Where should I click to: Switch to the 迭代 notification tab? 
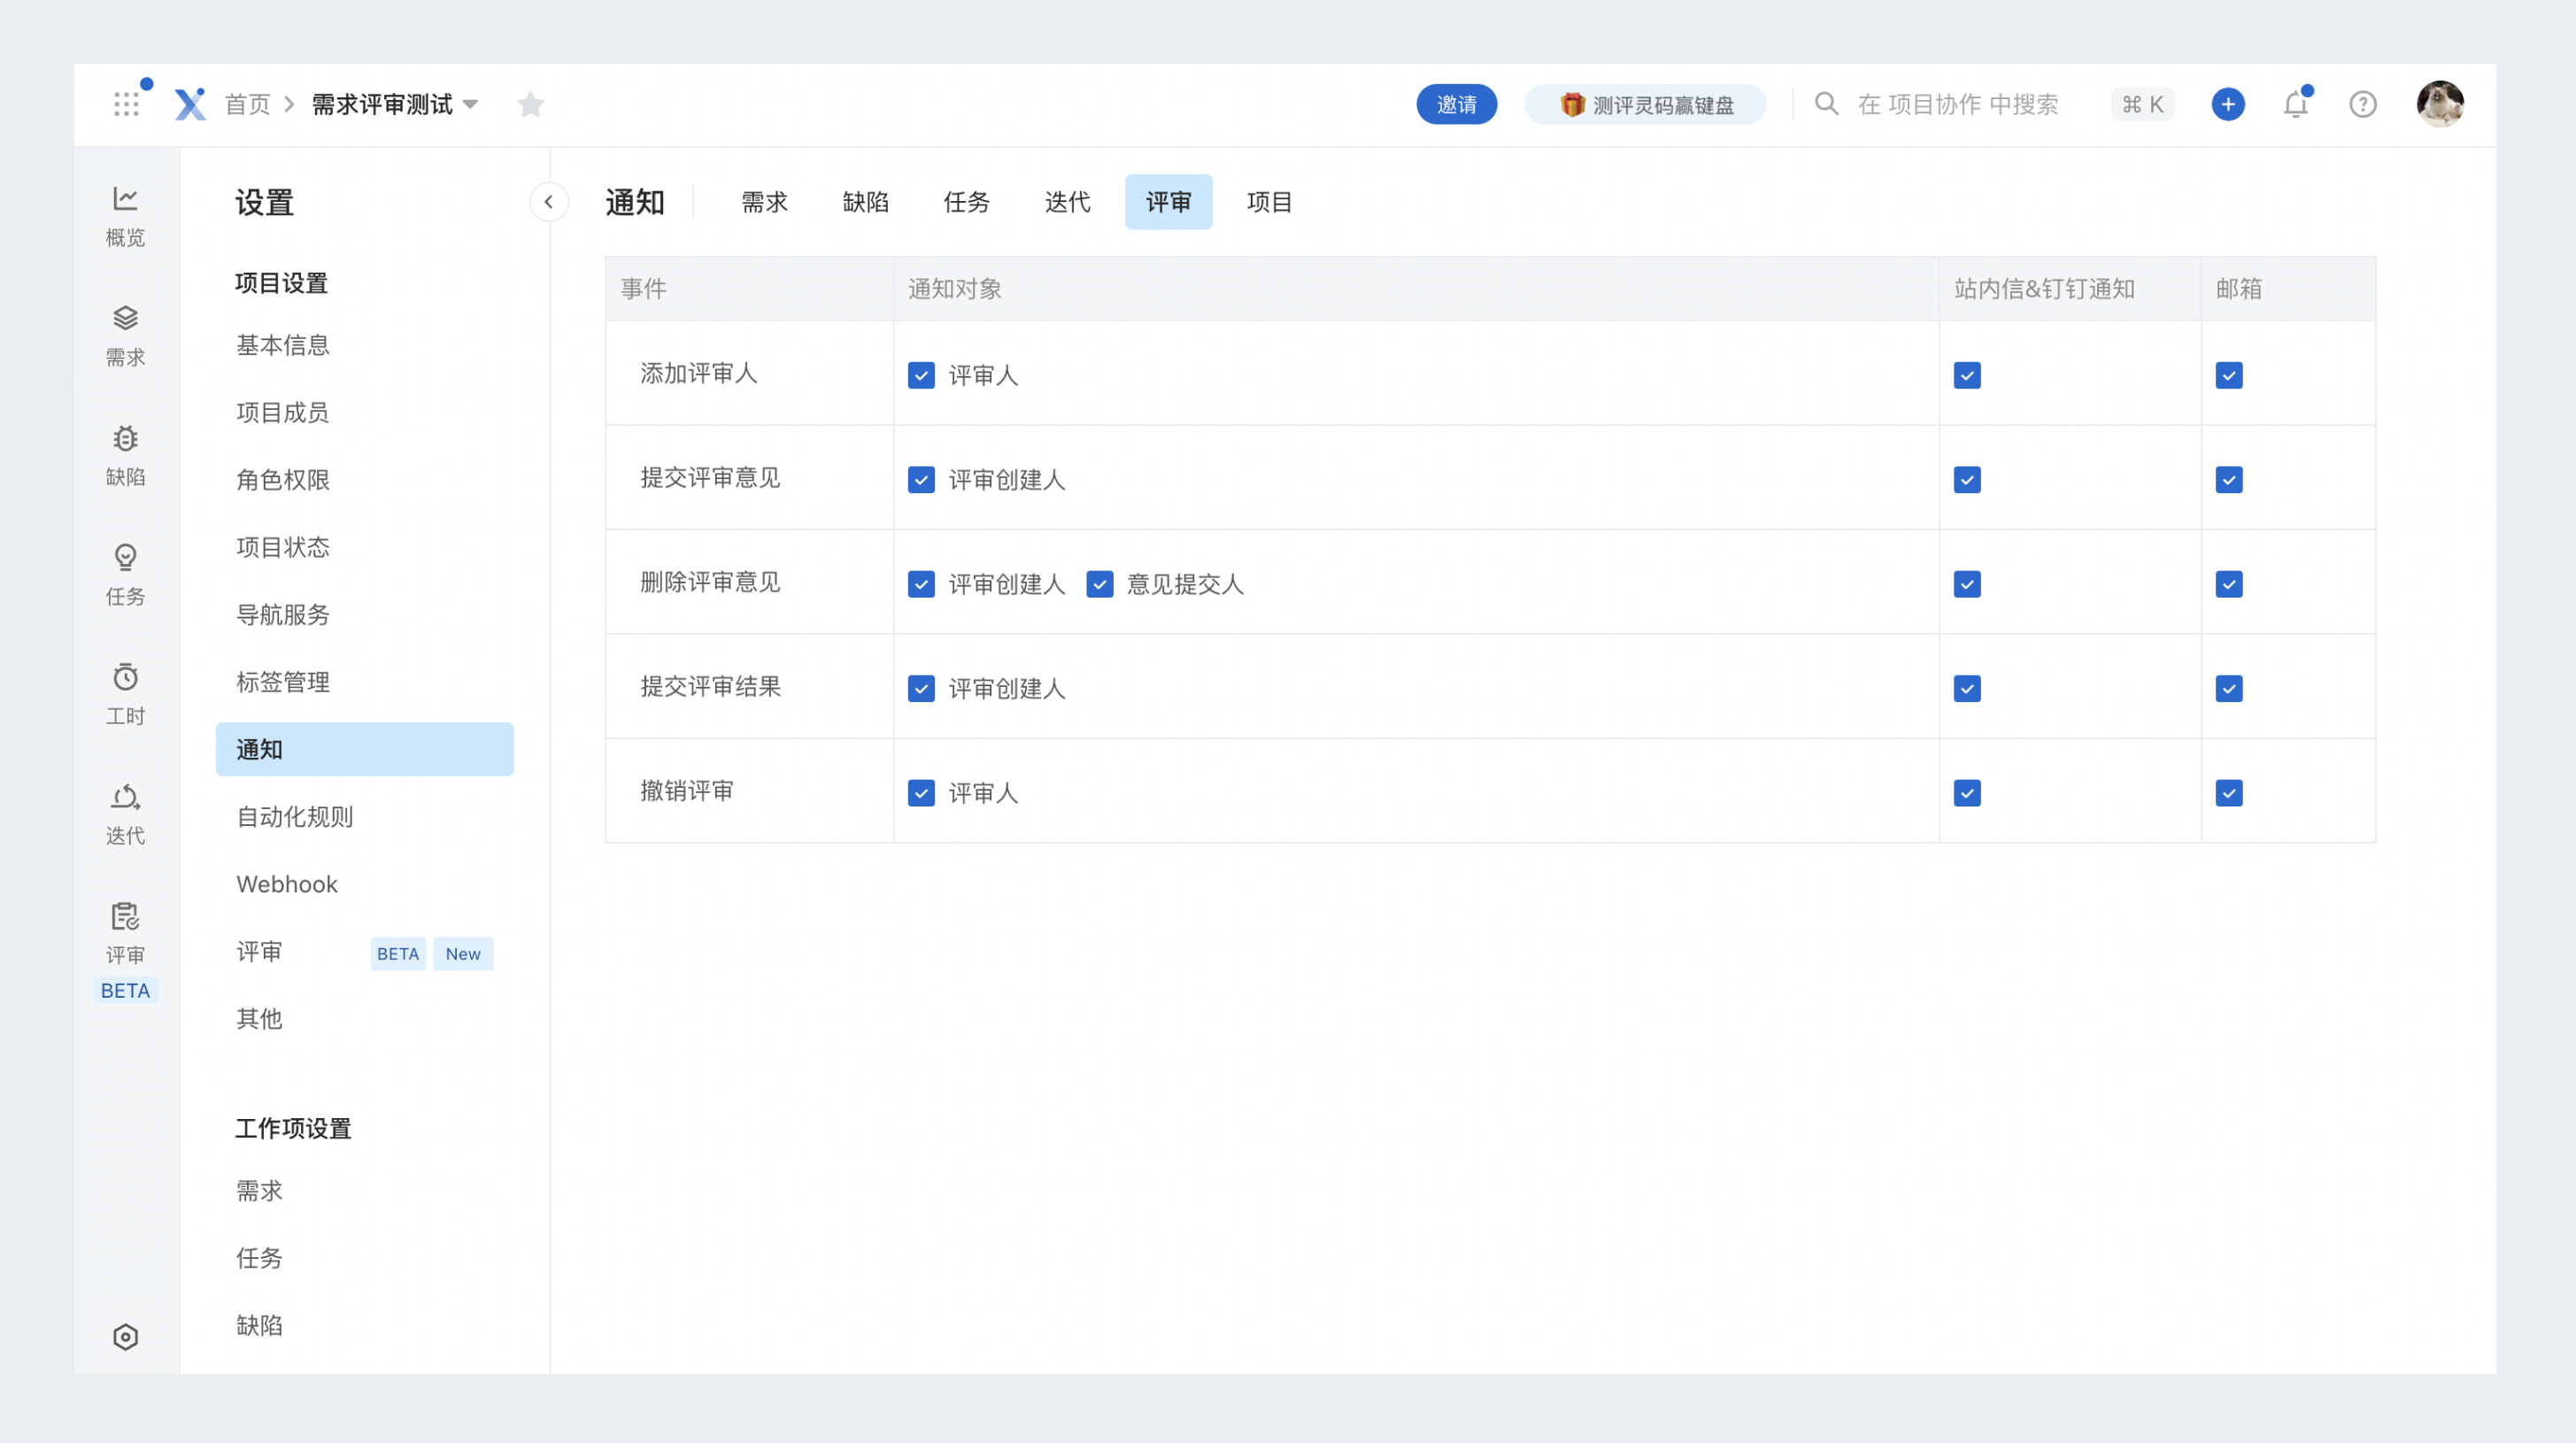(1068, 202)
